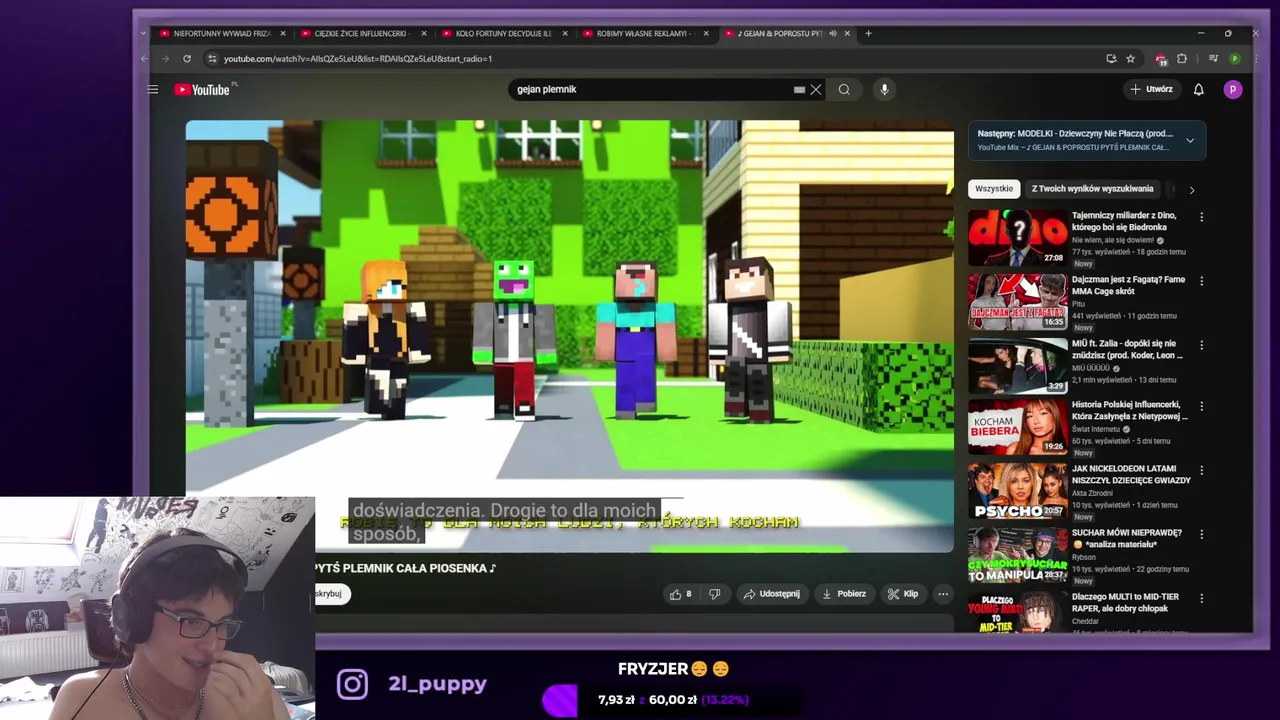Image resolution: width=1280 pixels, height=720 pixels.
Task: Open options for Historia Polskiej Influencerki video
Action: tap(1201, 407)
